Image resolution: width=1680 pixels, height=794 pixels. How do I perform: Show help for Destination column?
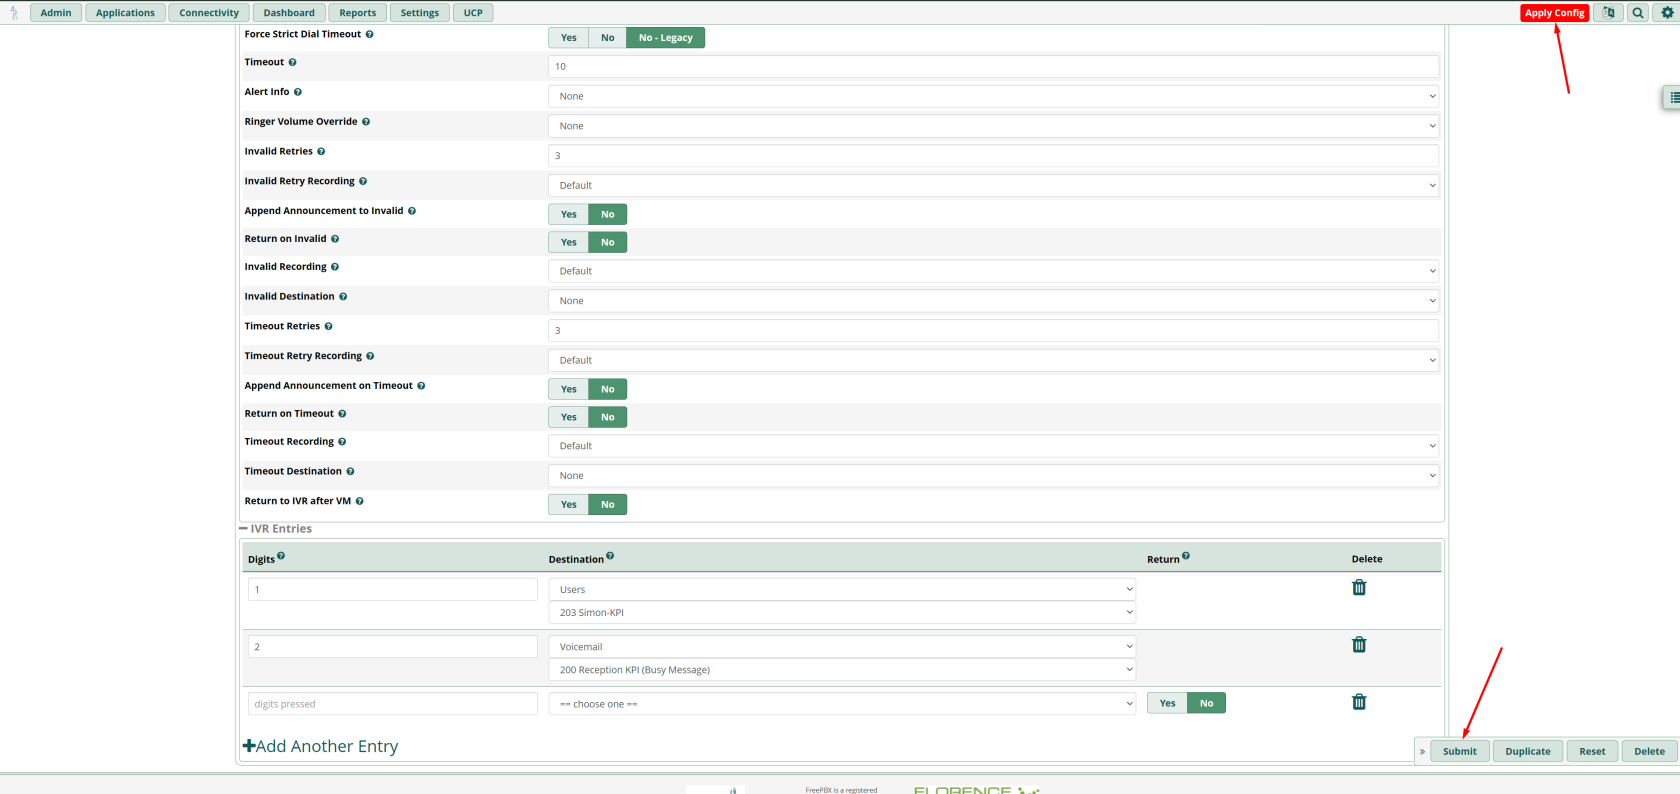[610, 556]
